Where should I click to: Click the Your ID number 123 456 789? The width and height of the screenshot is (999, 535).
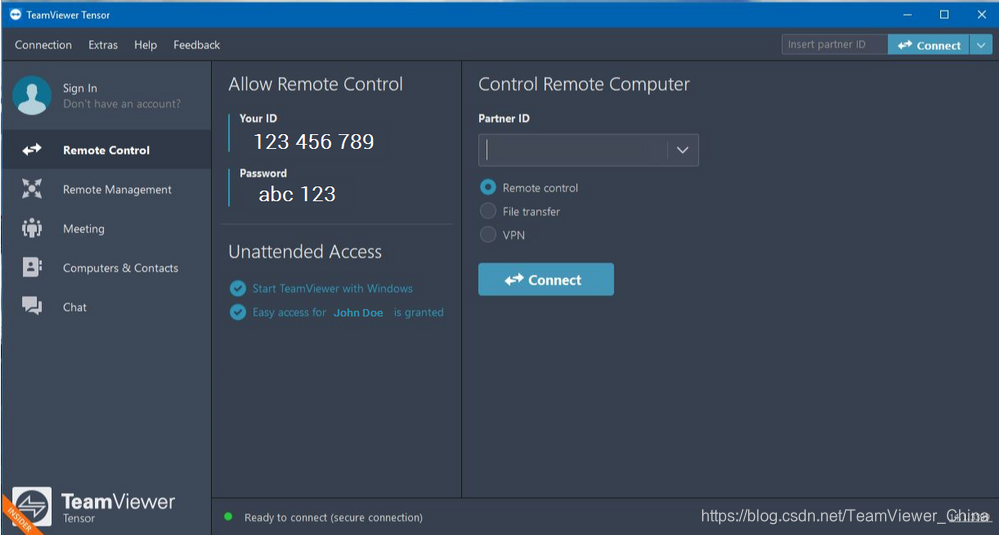point(313,141)
